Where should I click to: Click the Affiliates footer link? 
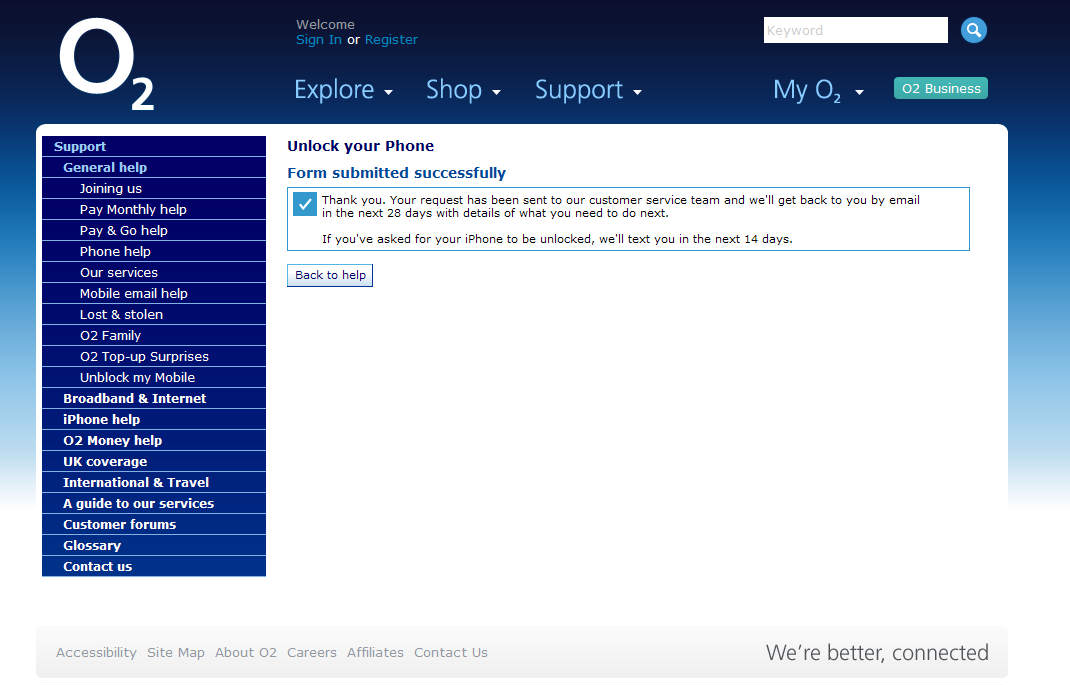coord(375,653)
